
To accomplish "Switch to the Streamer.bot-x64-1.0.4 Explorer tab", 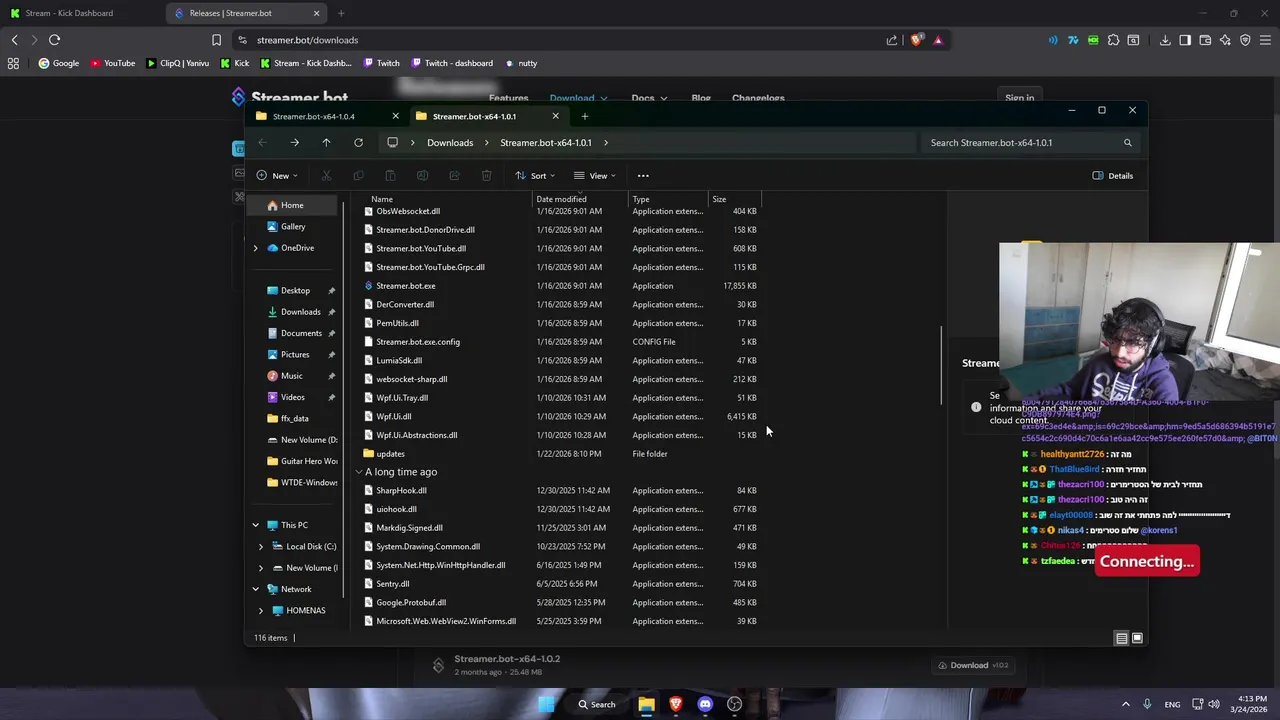I will (313, 116).
